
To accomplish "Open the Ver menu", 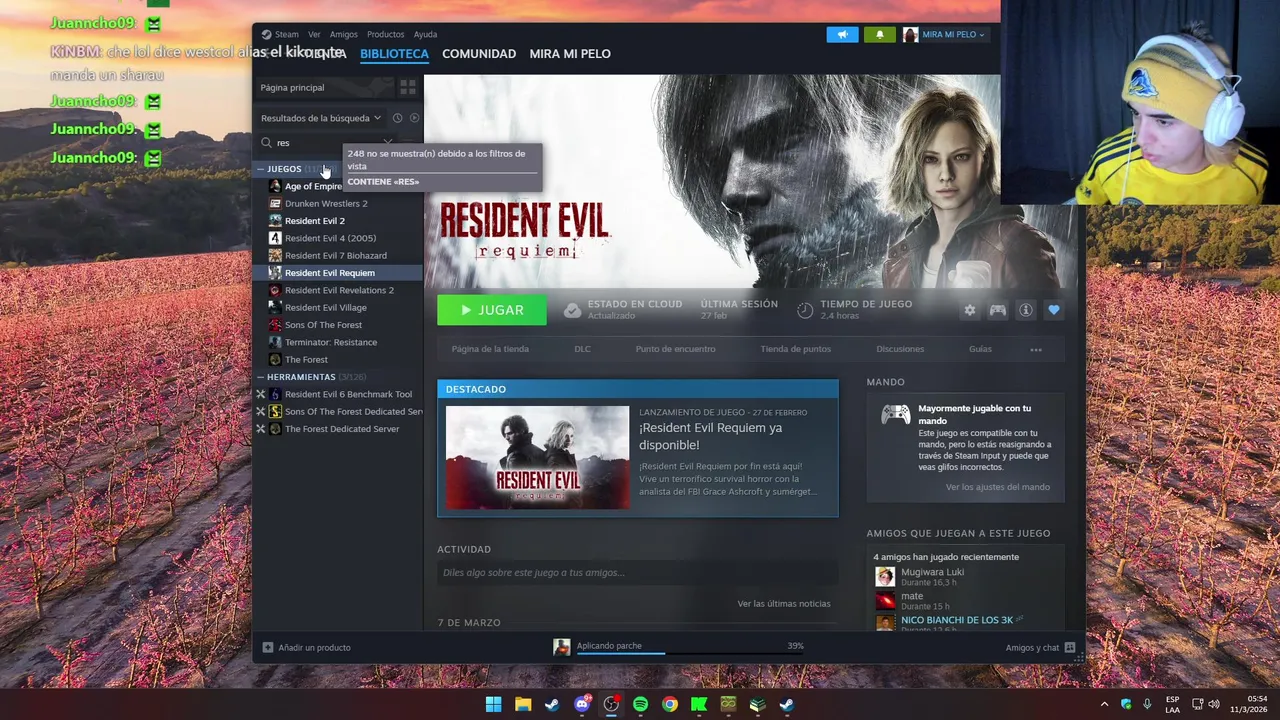I will [314, 34].
